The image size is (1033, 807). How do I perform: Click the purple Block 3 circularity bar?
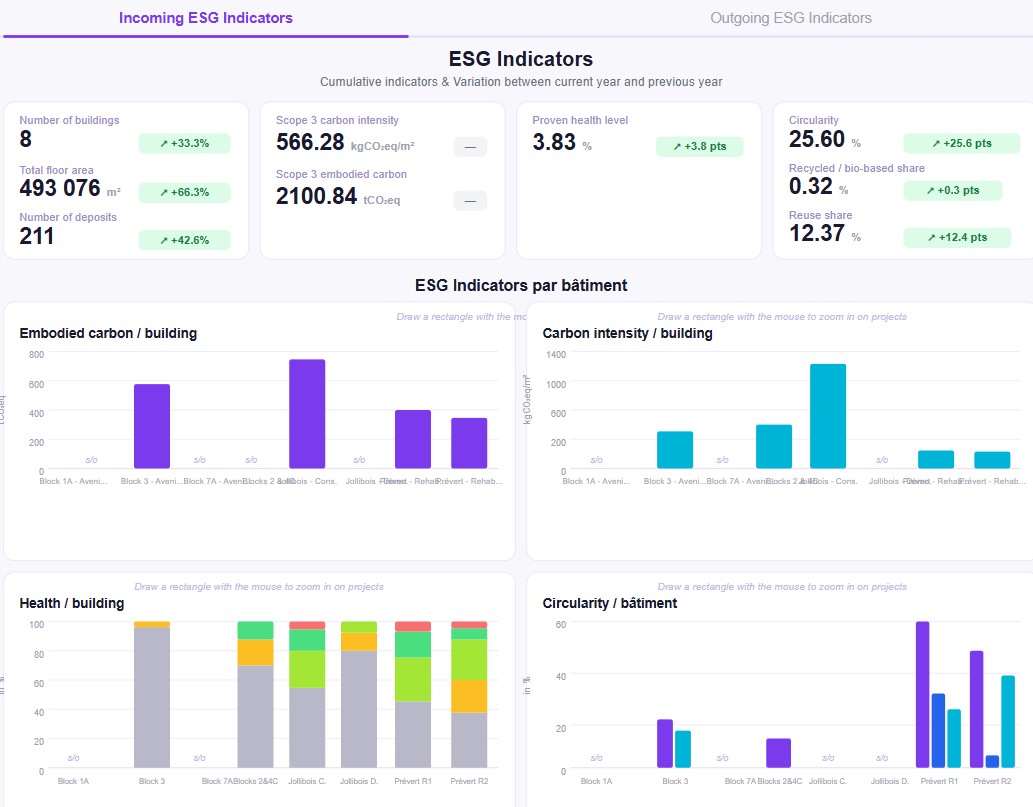click(665, 744)
